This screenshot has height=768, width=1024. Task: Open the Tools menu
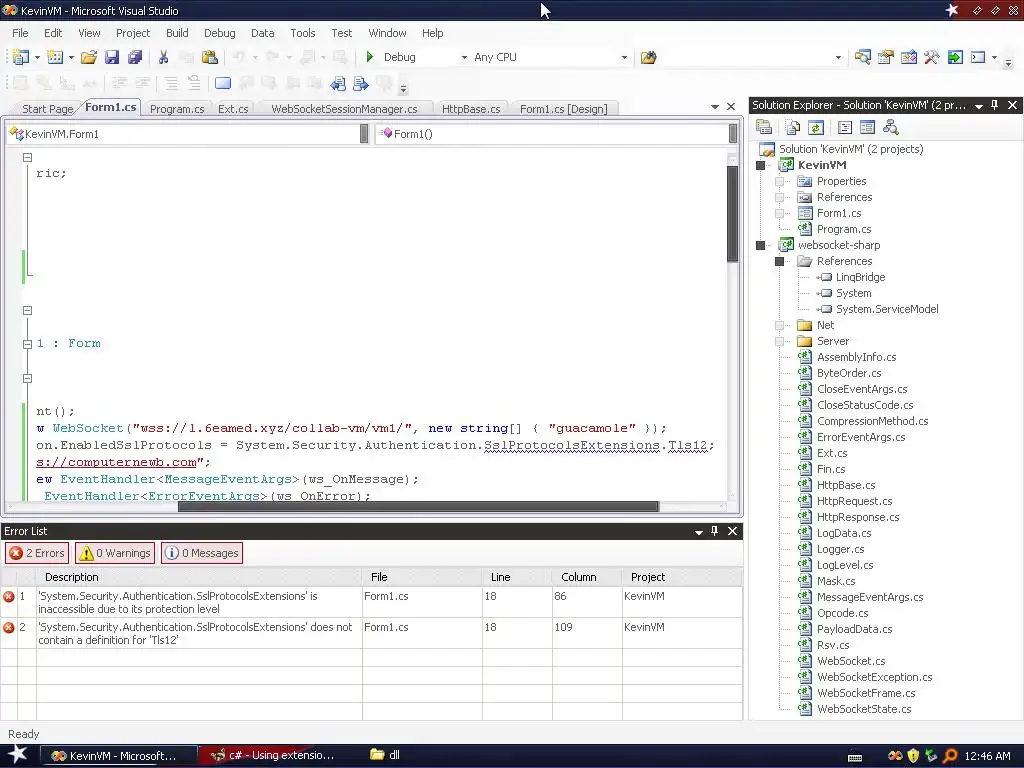pos(302,33)
